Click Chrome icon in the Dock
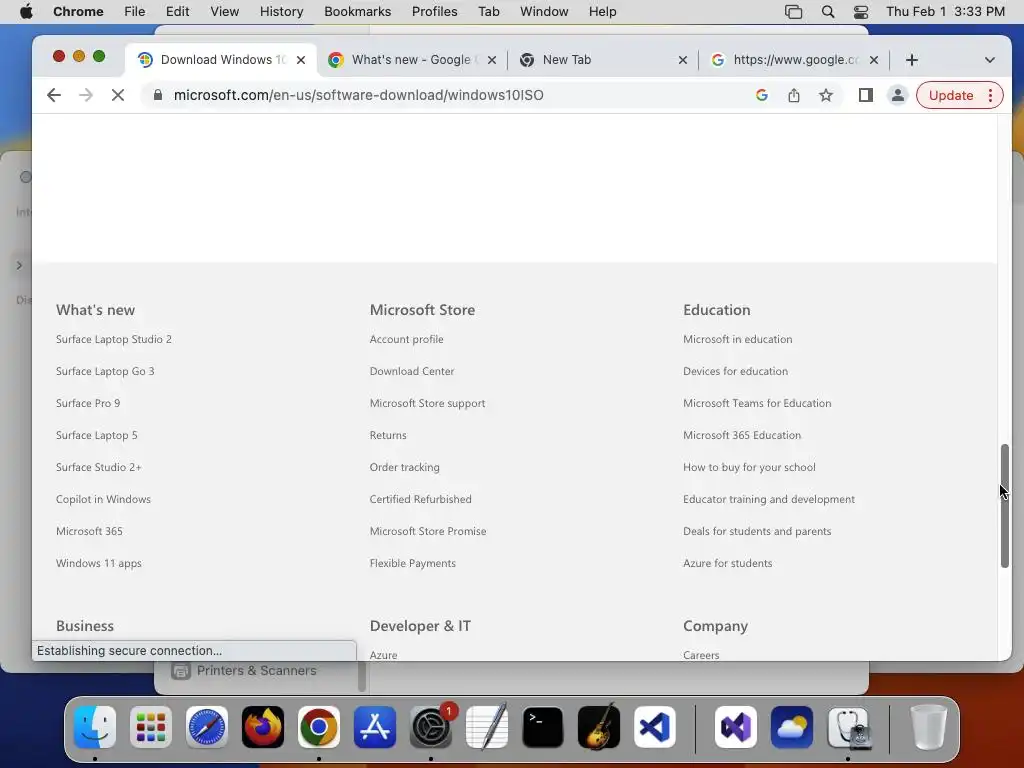This screenshot has height=768, width=1024. [319, 727]
